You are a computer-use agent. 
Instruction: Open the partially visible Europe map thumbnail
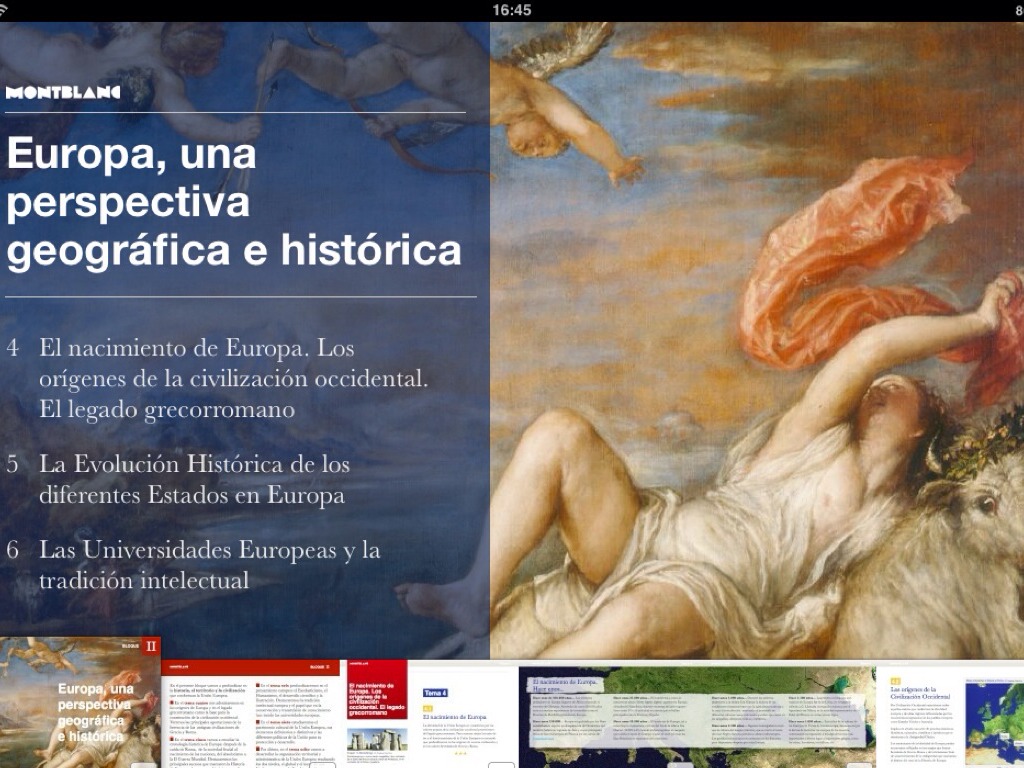click(x=996, y=714)
